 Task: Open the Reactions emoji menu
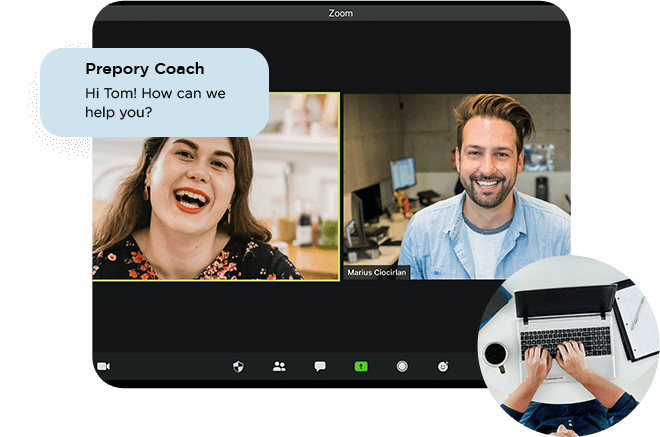pos(443,366)
